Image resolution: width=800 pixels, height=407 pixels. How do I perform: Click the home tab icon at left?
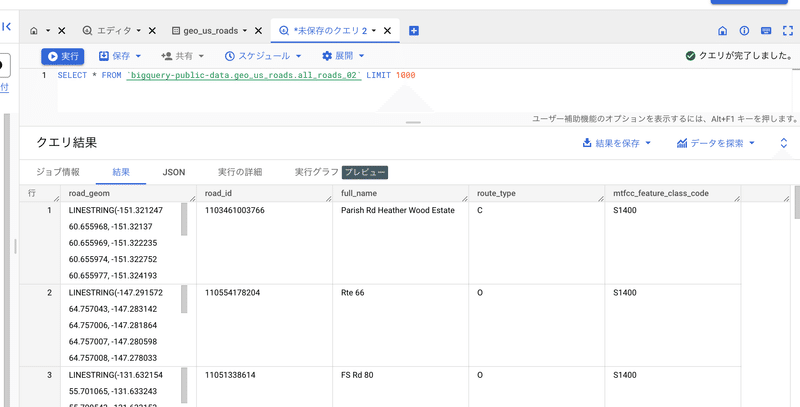(36, 31)
